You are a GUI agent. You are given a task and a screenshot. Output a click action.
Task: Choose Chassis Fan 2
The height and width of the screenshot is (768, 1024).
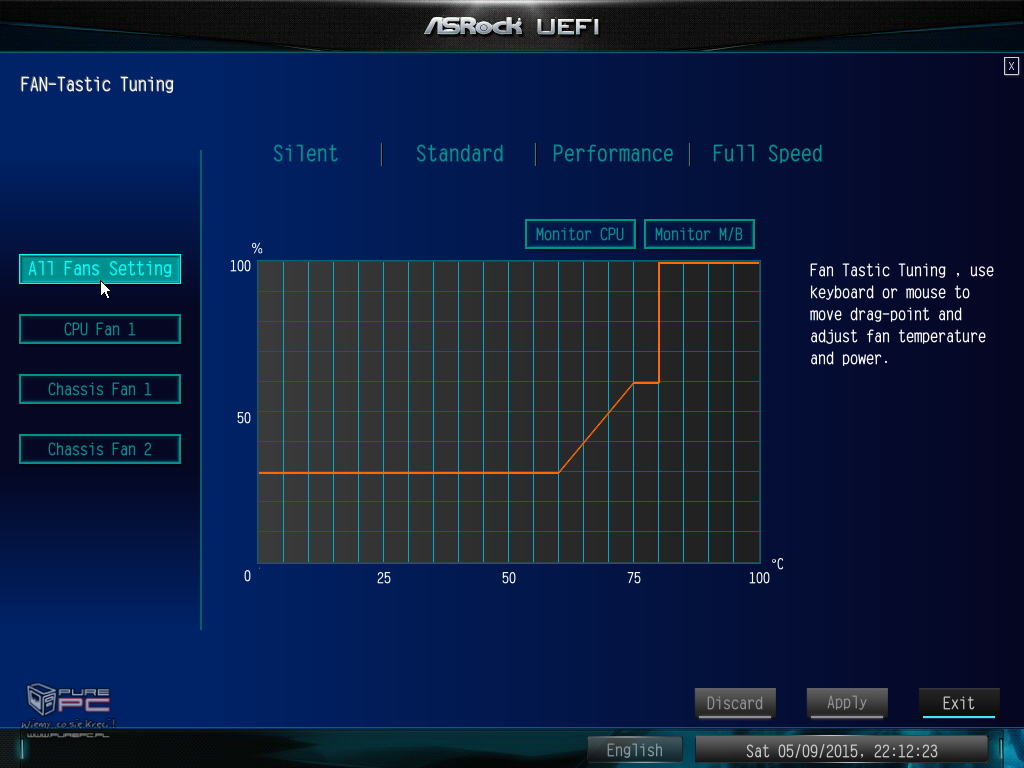tap(100, 449)
